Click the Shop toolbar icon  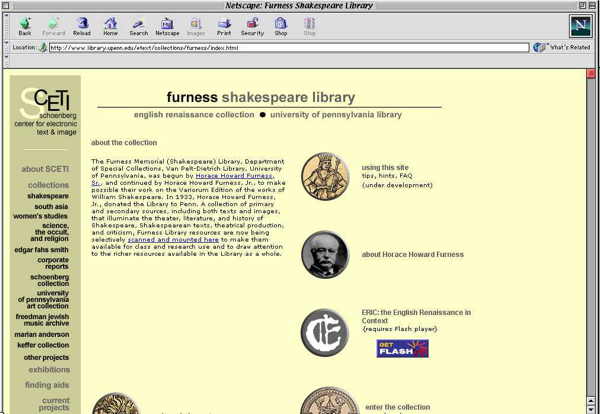[x=280, y=26]
